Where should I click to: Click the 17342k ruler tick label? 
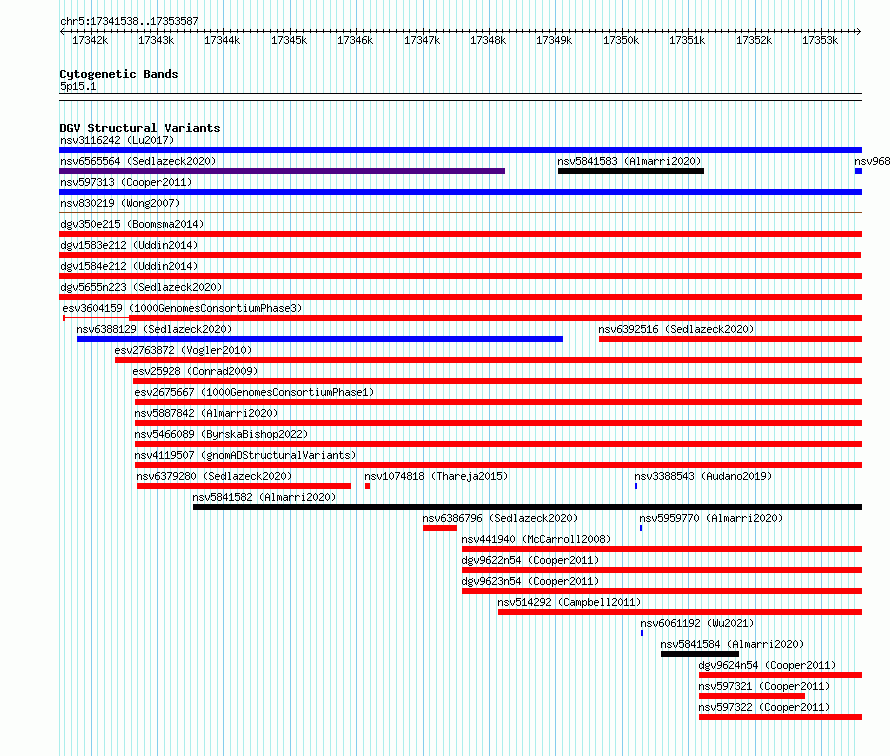click(90, 40)
